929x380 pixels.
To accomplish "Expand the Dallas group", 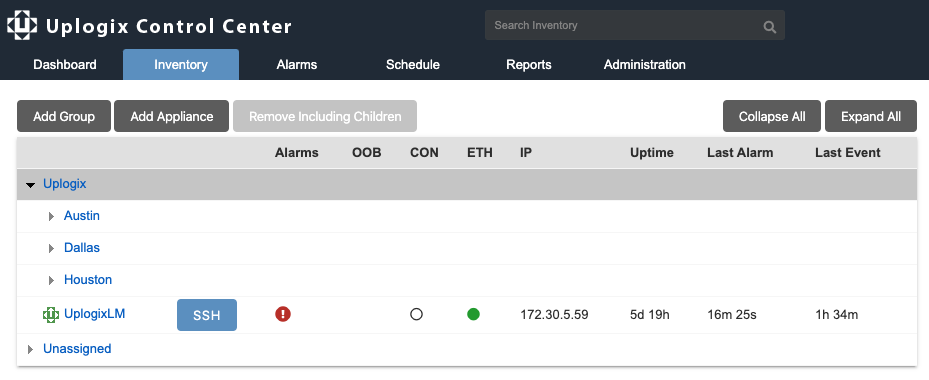I will pos(52,248).
